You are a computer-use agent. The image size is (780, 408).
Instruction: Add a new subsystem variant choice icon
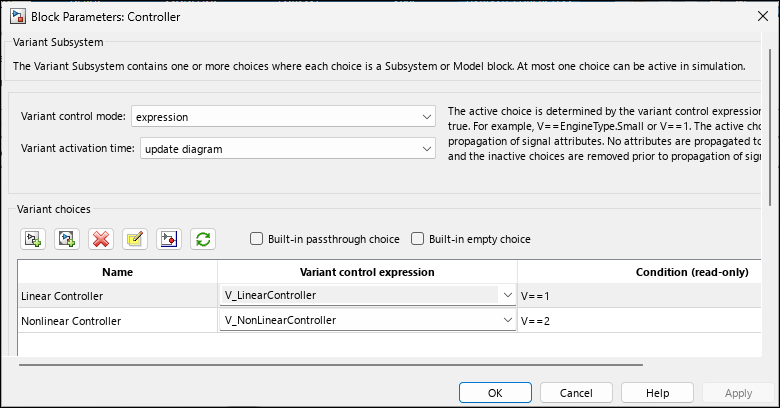[33, 239]
